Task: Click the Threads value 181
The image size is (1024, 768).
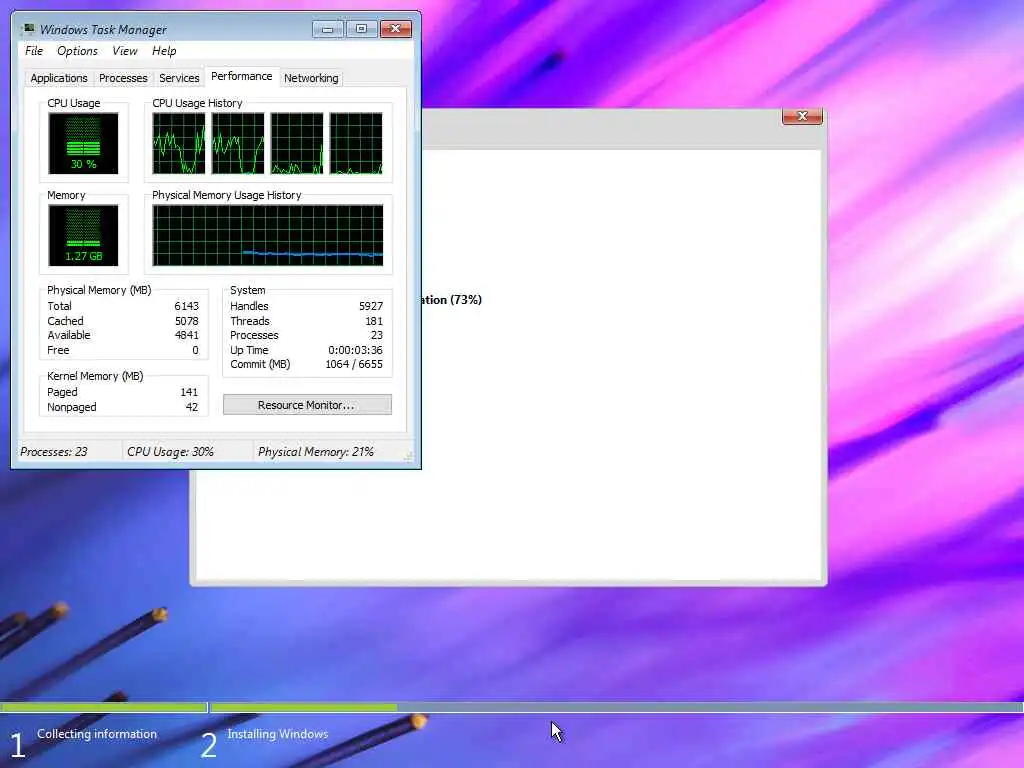Action: pos(374,321)
